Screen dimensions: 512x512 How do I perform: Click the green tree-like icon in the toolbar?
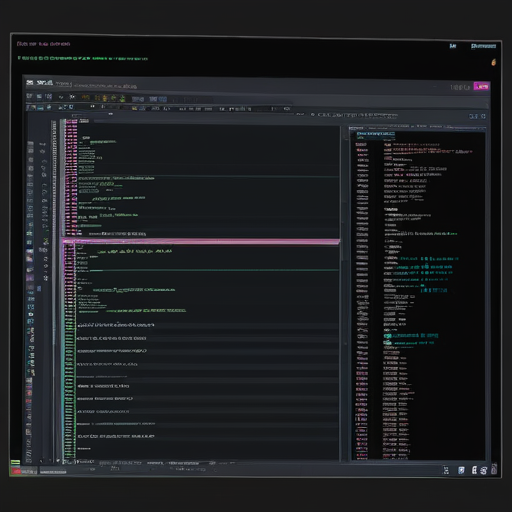122,98
